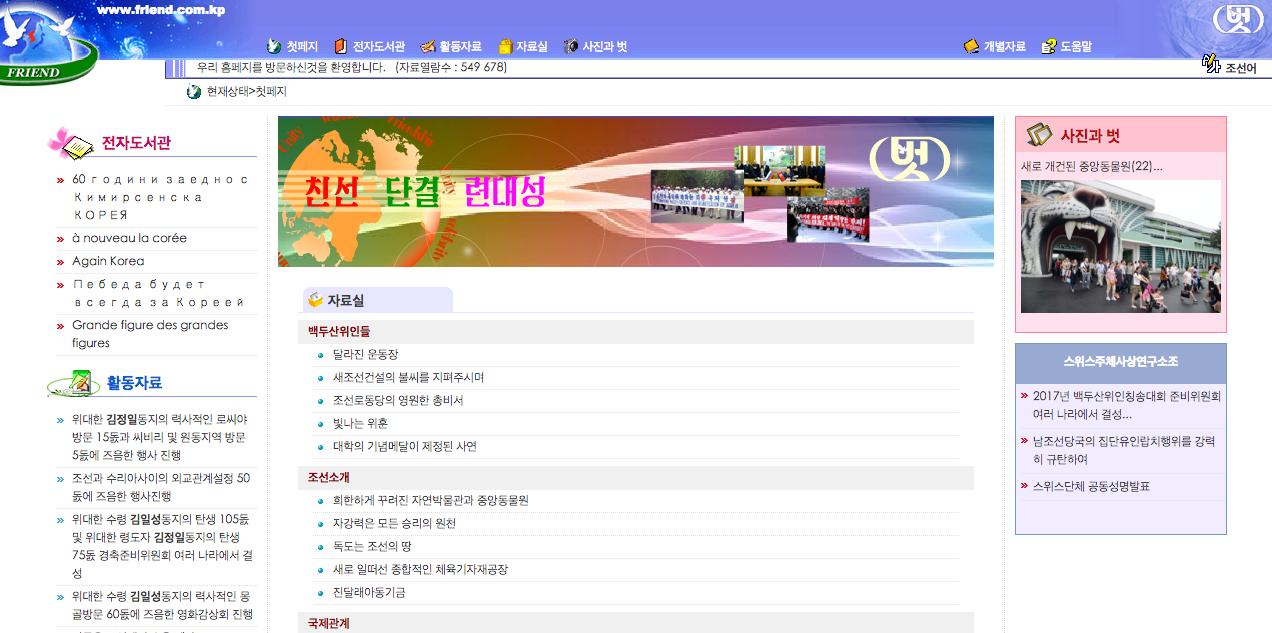Open the 국제관계 category heading

[x=329, y=623]
